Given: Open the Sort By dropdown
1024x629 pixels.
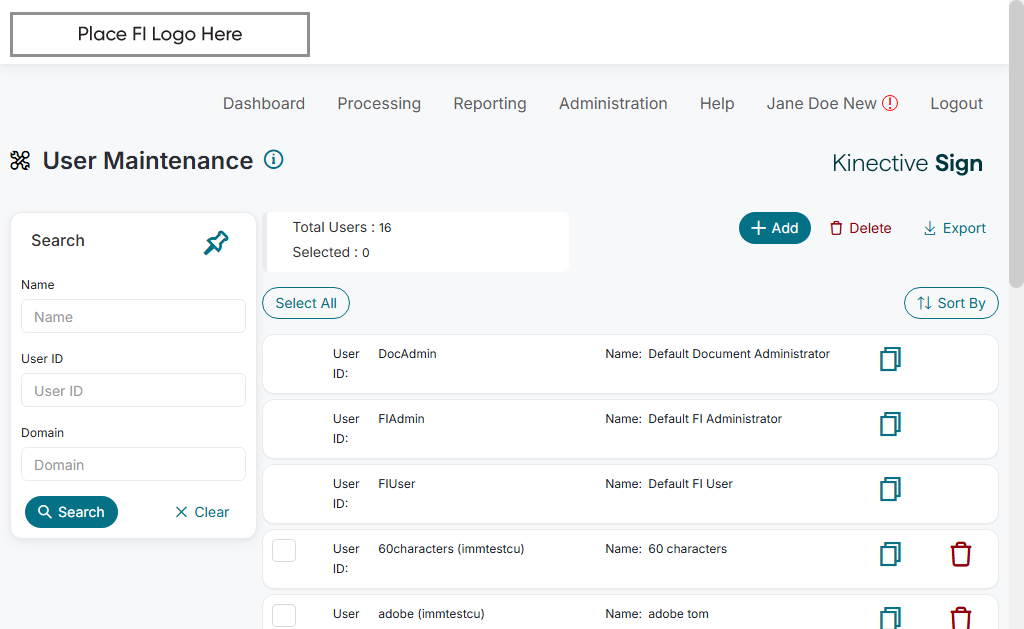Looking at the screenshot, I should point(951,303).
